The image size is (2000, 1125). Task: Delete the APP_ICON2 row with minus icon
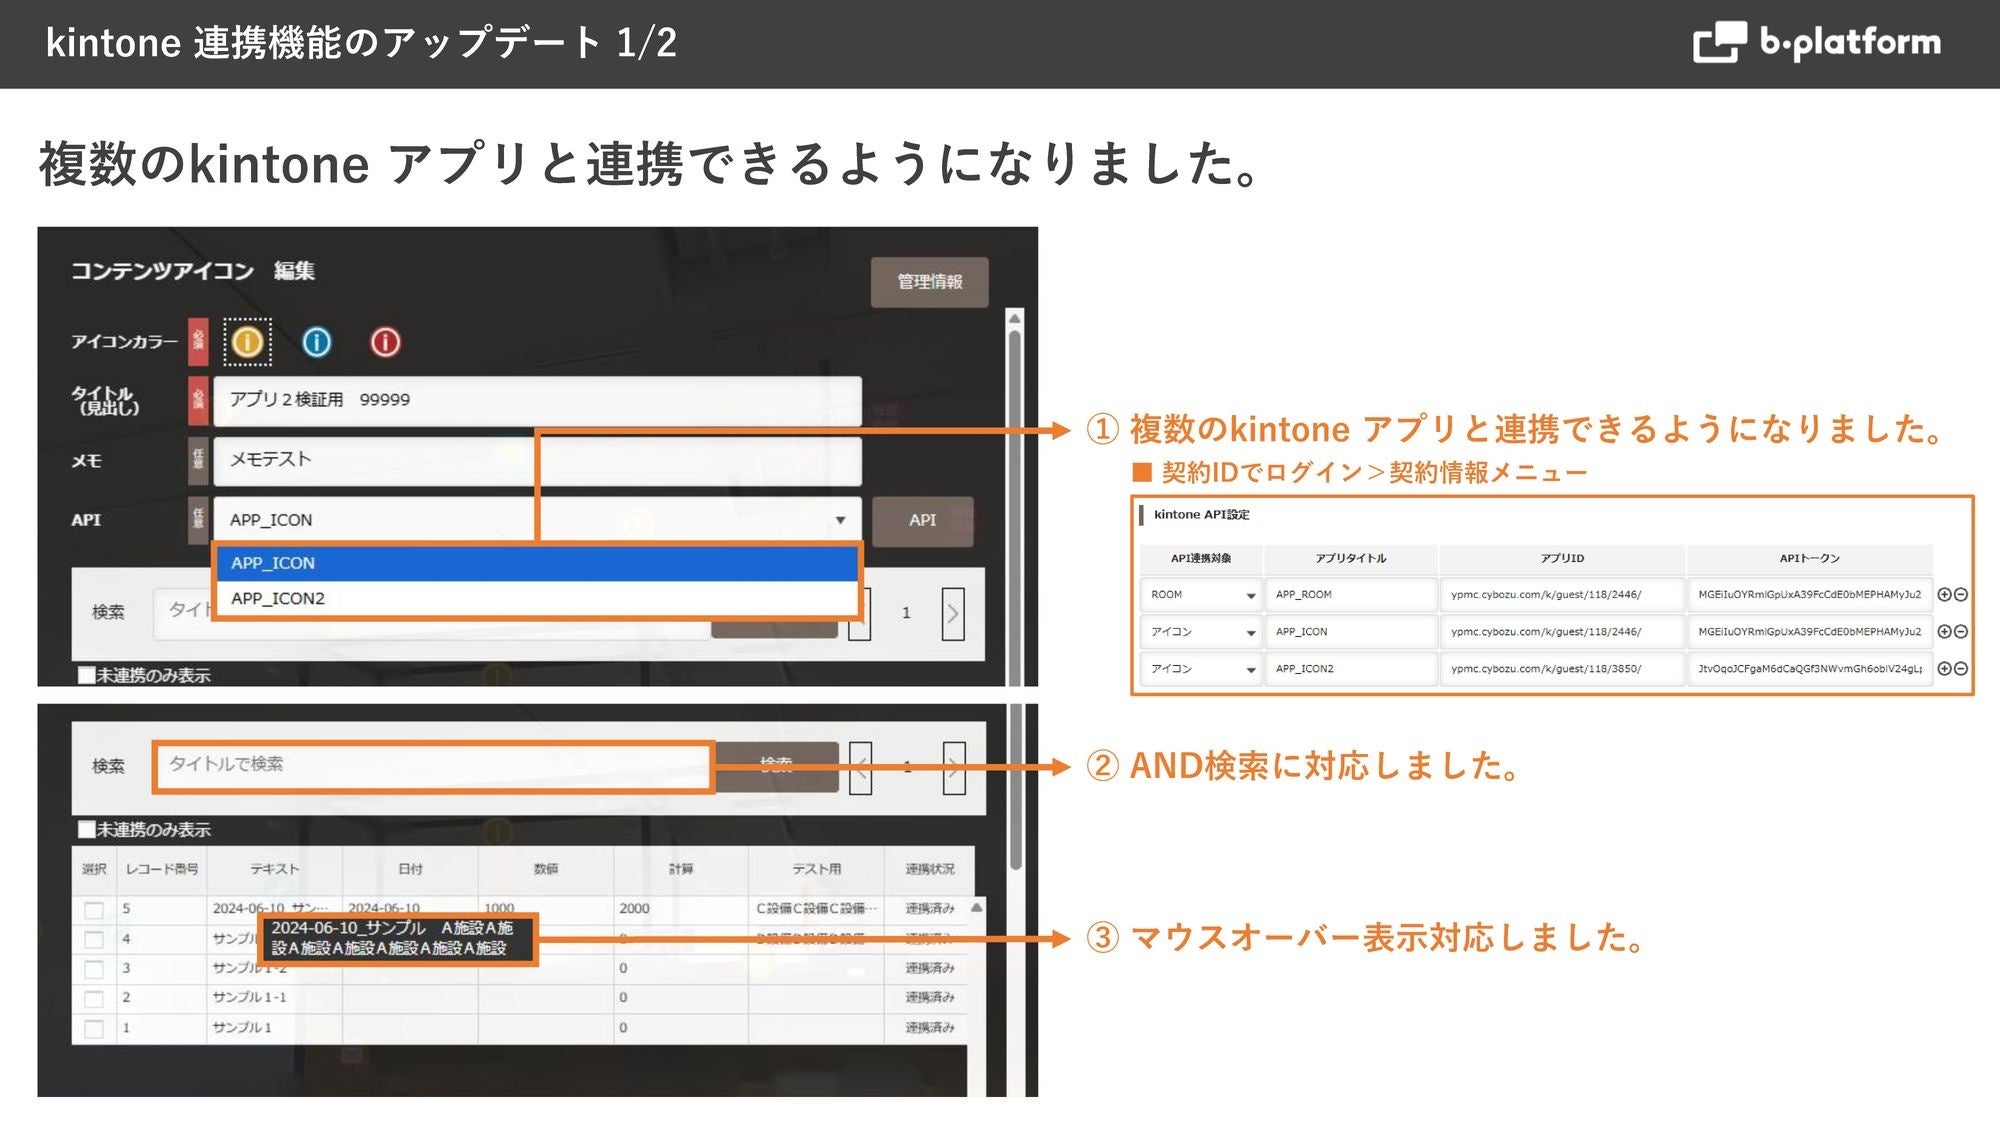click(1961, 668)
